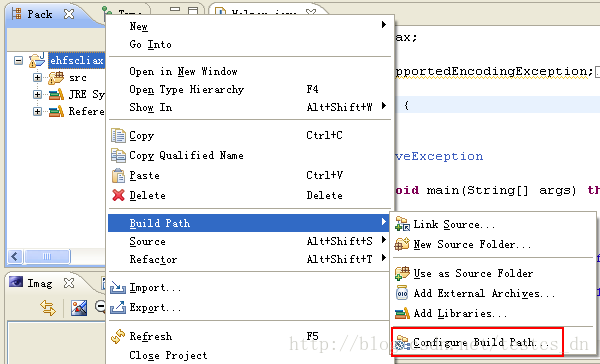The width and height of the screenshot is (600, 364).
Task: Click the zoom out magnifier in Image view
Action: coord(100,307)
